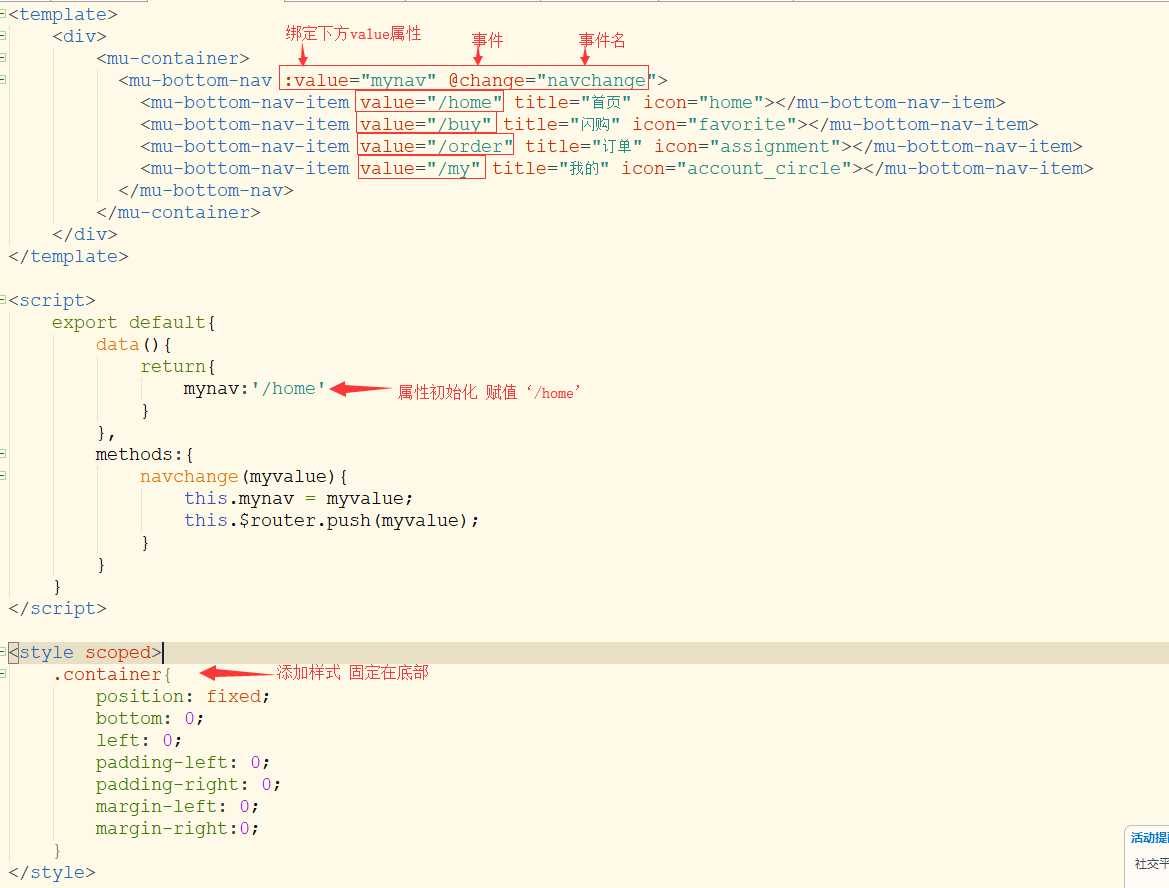Image resolution: width=1169 pixels, height=888 pixels.
Task: Click value="/order" in the nav item
Action: click(x=436, y=146)
